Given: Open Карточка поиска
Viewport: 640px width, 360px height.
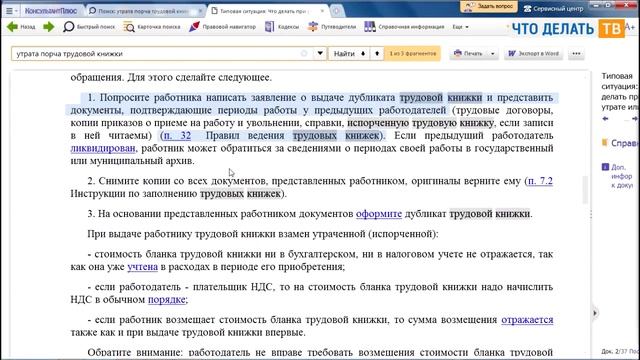Looking at the screenshot, I should [x=151, y=27].
